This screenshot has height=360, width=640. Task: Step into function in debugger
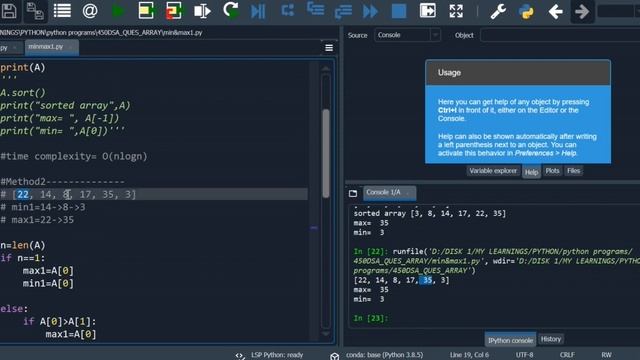click(316, 9)
